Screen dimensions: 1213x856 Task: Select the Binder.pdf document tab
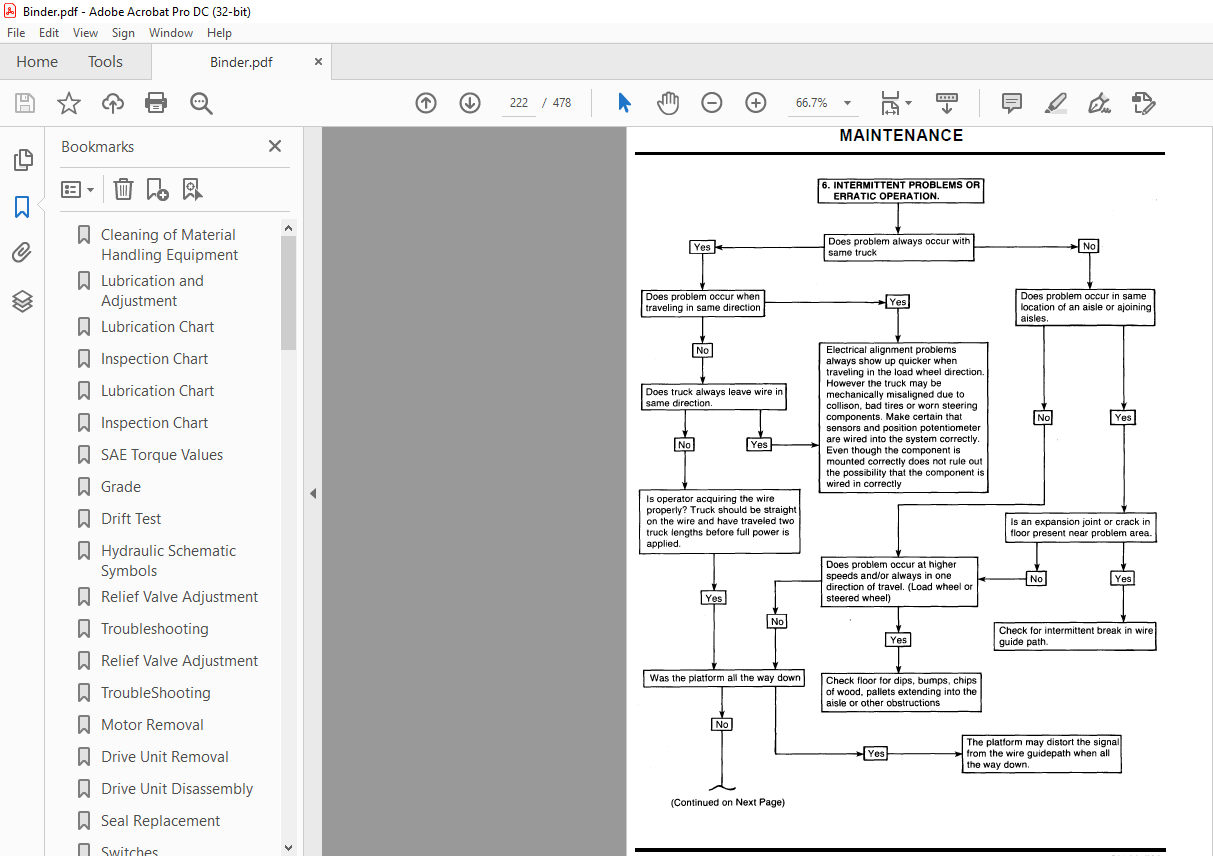[241, 62]
